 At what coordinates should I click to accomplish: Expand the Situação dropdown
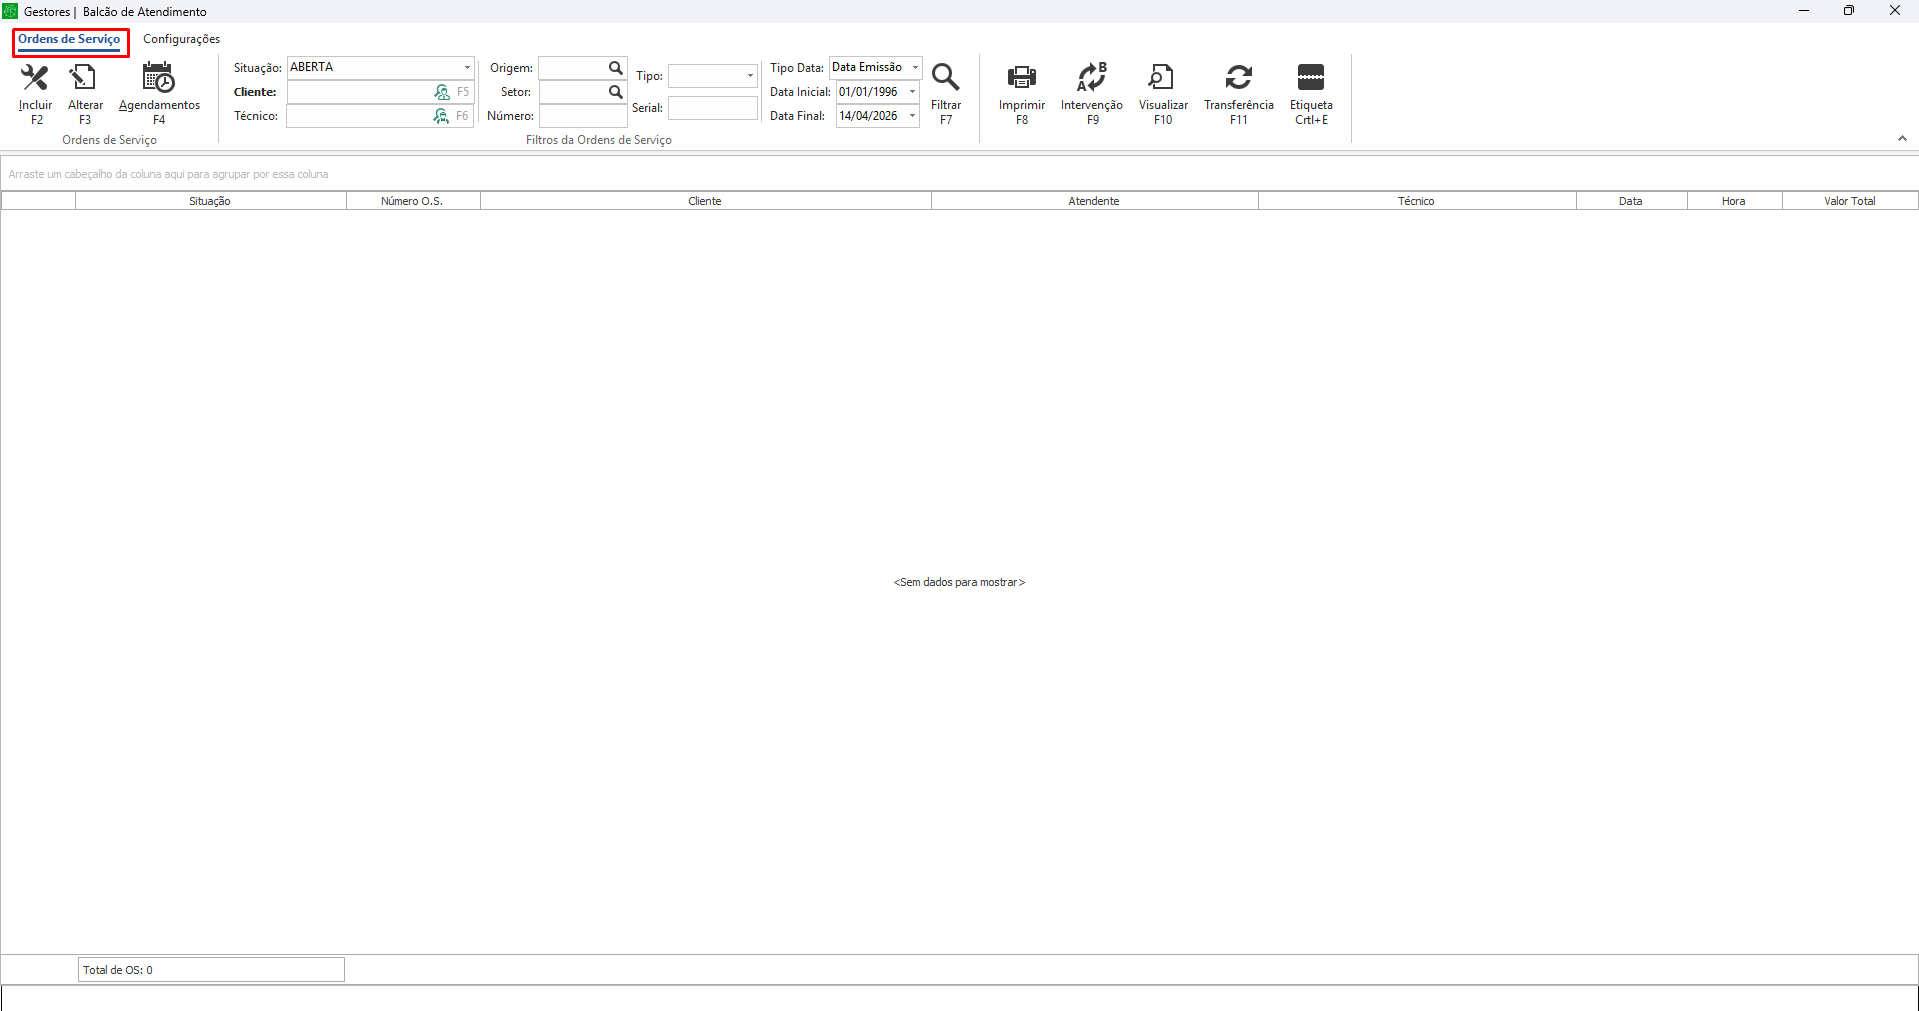tap(466, 68)
